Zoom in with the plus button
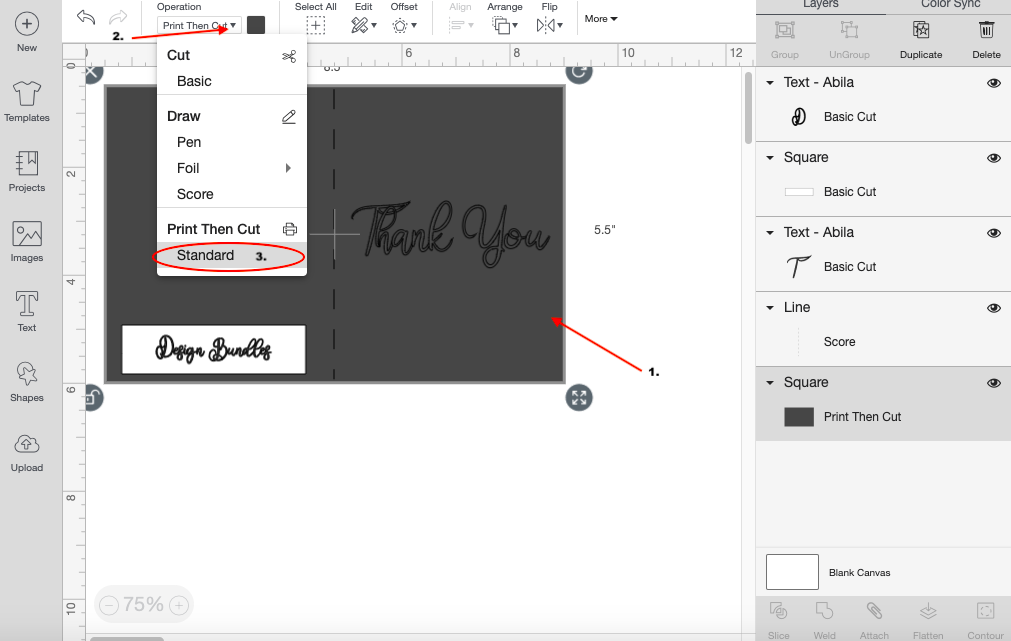 (x=179, y=605)
